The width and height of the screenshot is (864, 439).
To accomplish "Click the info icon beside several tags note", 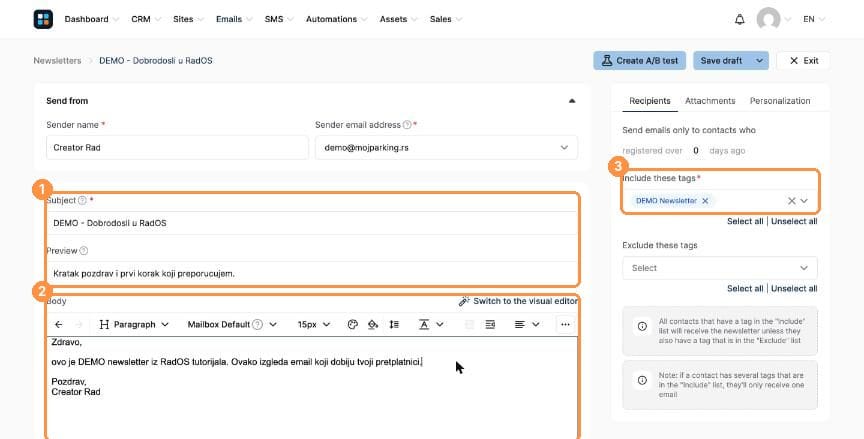I will (642, 380).
